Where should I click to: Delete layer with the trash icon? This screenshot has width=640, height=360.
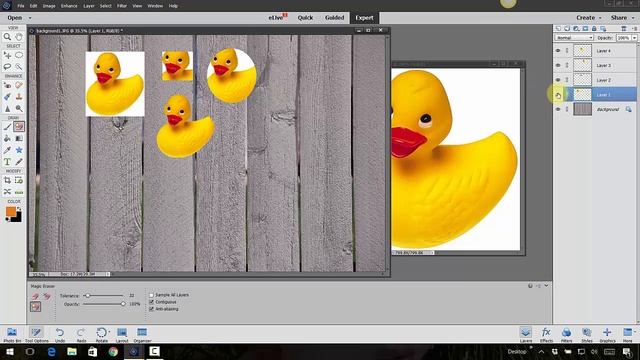624,29
